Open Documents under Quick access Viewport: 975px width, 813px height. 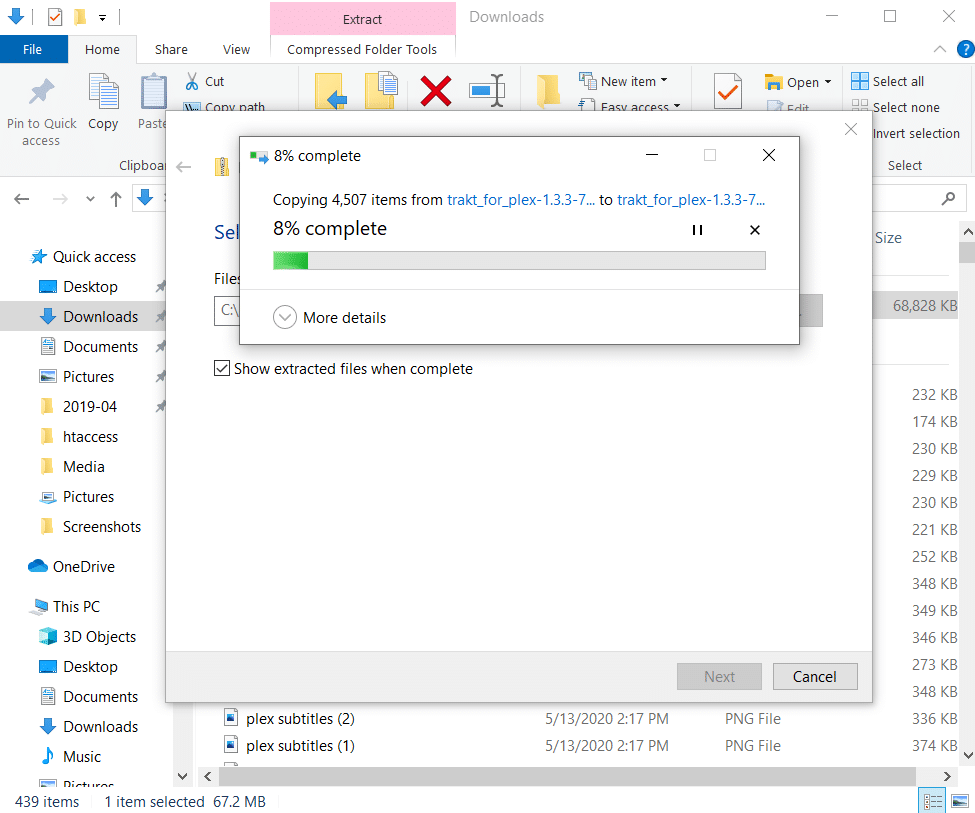tap(88, 346)
